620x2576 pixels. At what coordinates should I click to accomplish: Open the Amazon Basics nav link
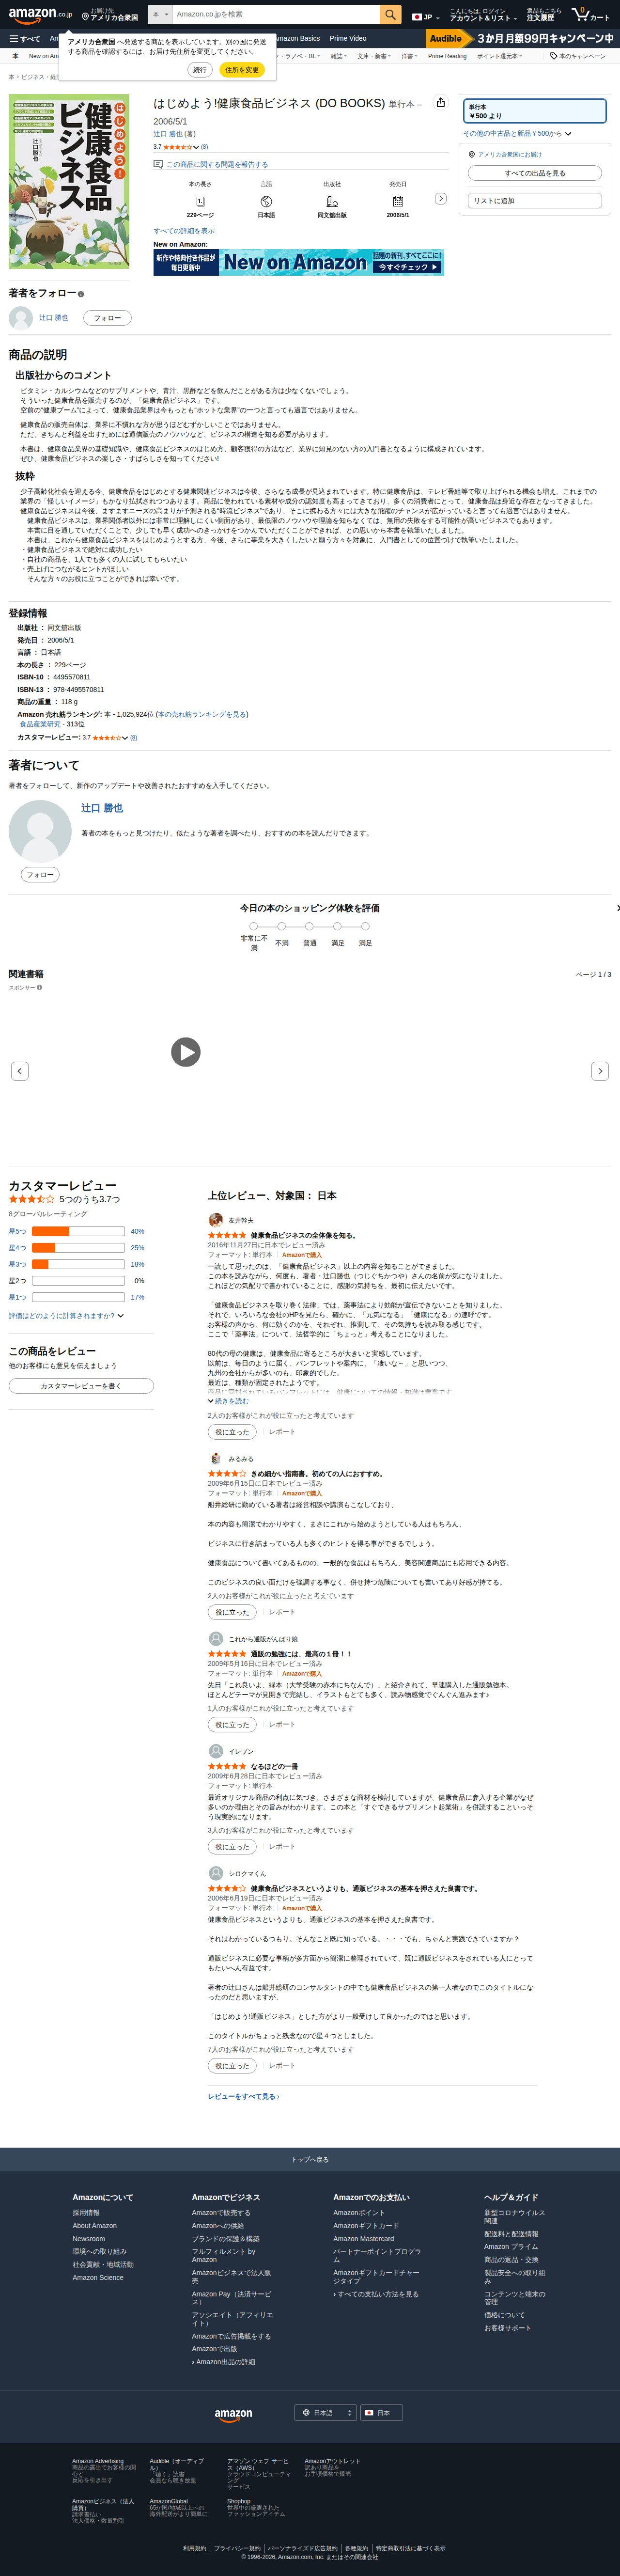[x=297, y=39]
